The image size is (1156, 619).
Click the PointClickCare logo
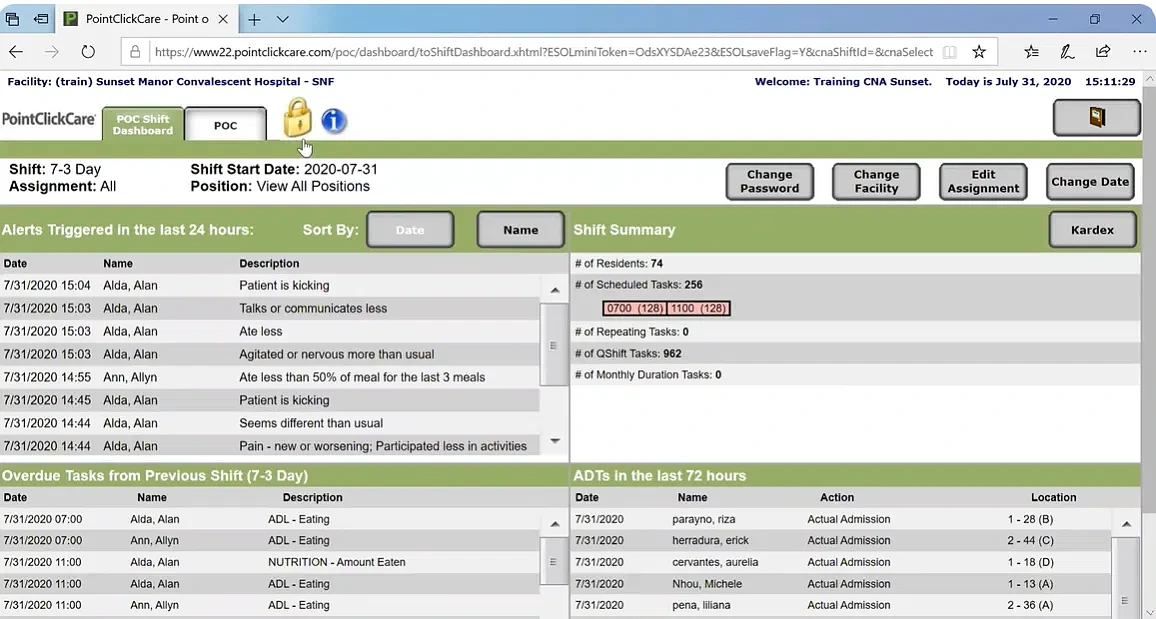[49, 119]
